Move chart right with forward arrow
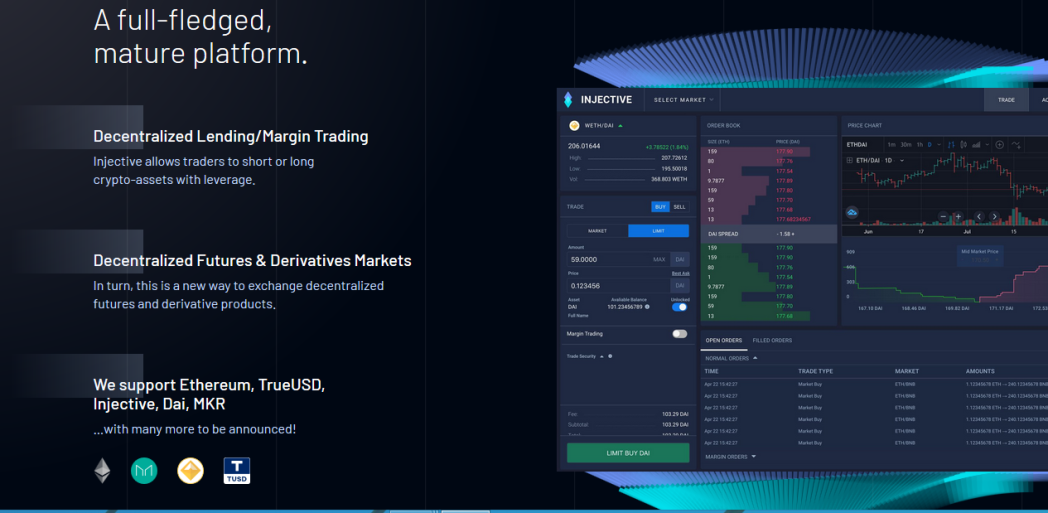 tap(995, 216)
